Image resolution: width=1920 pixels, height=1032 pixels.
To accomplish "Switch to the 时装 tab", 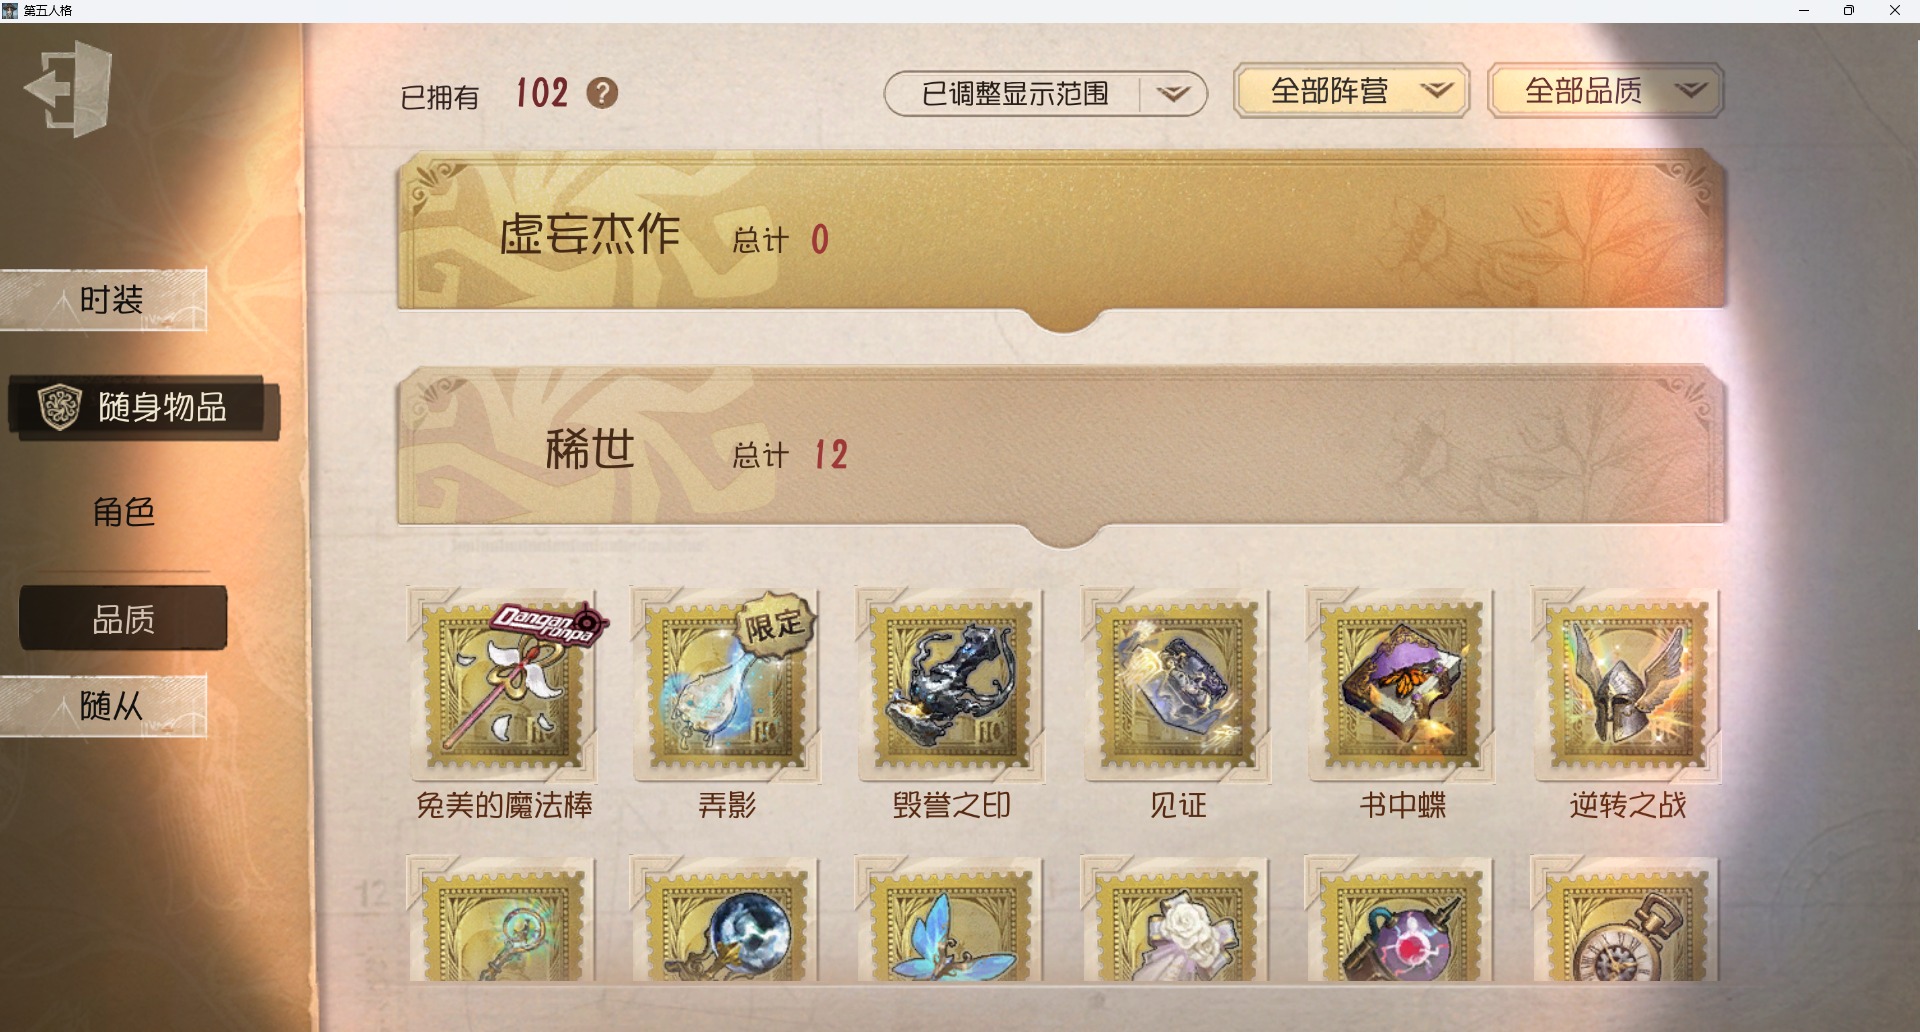I will pos(104,299).
